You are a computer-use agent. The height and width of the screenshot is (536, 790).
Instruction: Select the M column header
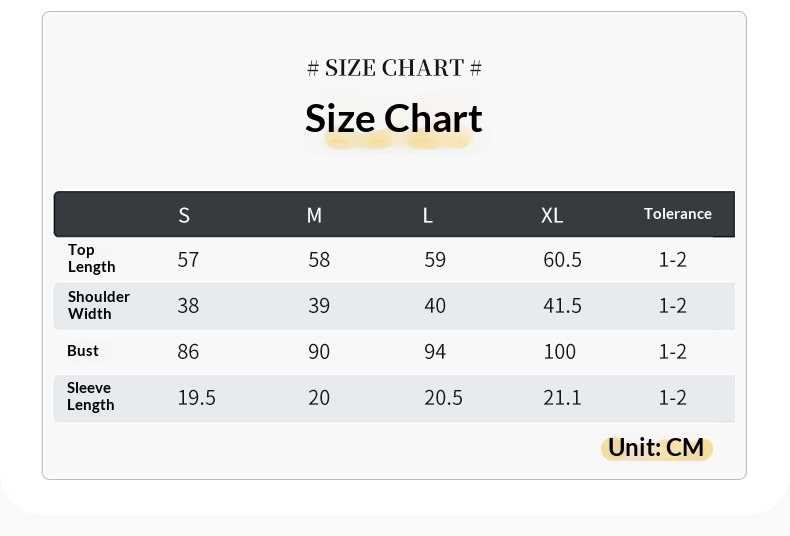coord(314,215)
